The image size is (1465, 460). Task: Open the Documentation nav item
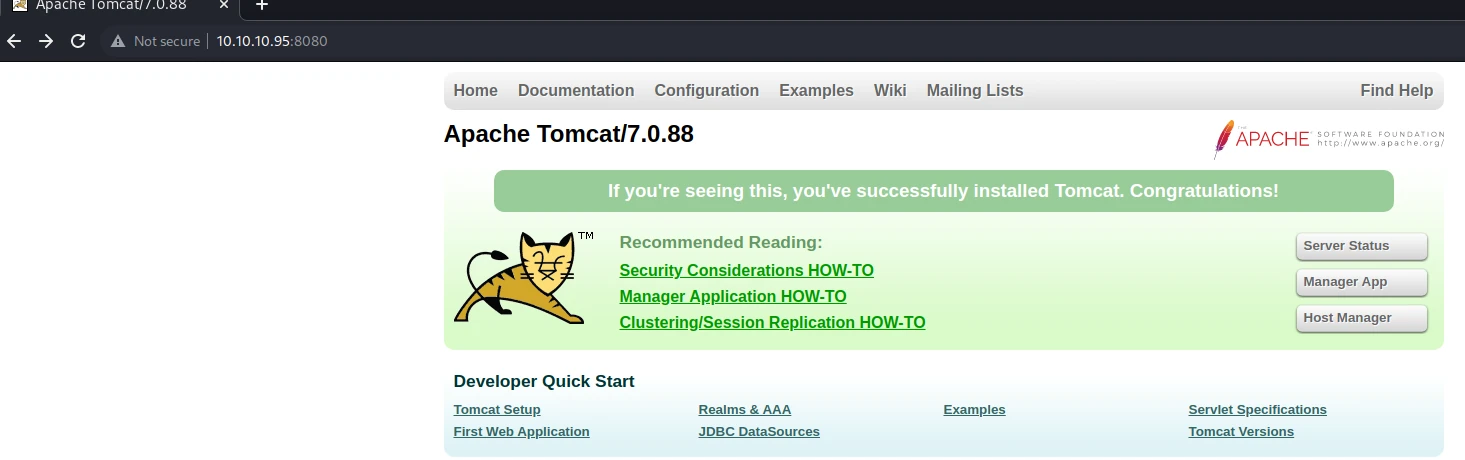click(576, 90)
